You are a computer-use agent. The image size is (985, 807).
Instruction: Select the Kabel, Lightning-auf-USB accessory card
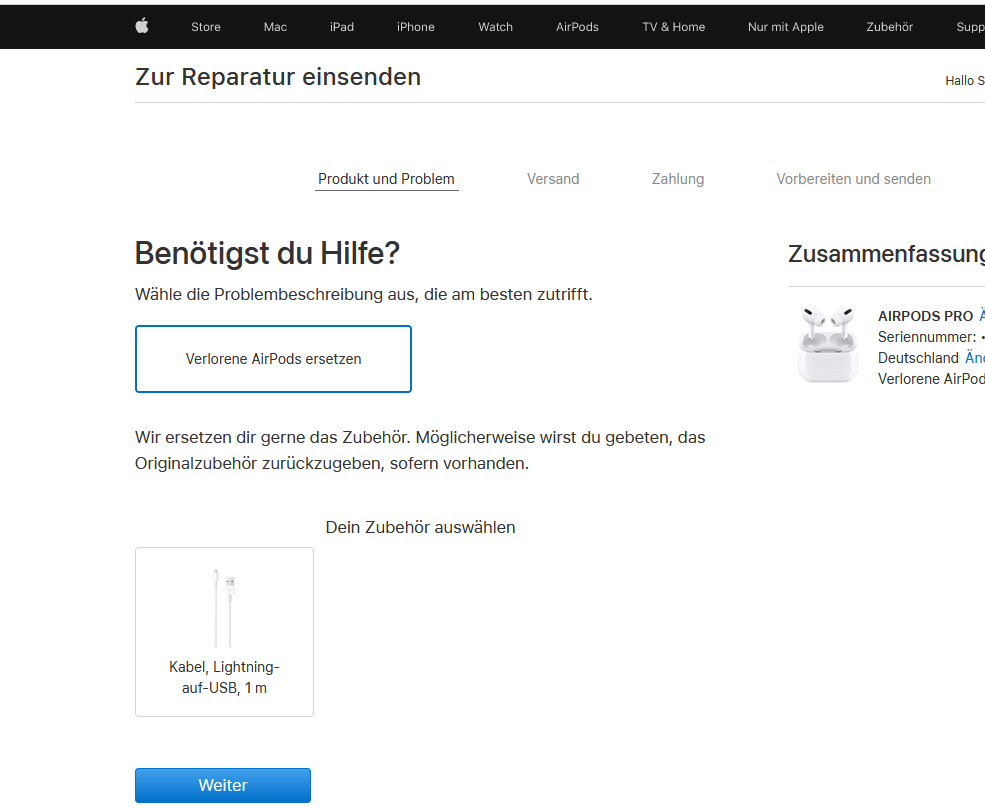click(x=224, y=632)
